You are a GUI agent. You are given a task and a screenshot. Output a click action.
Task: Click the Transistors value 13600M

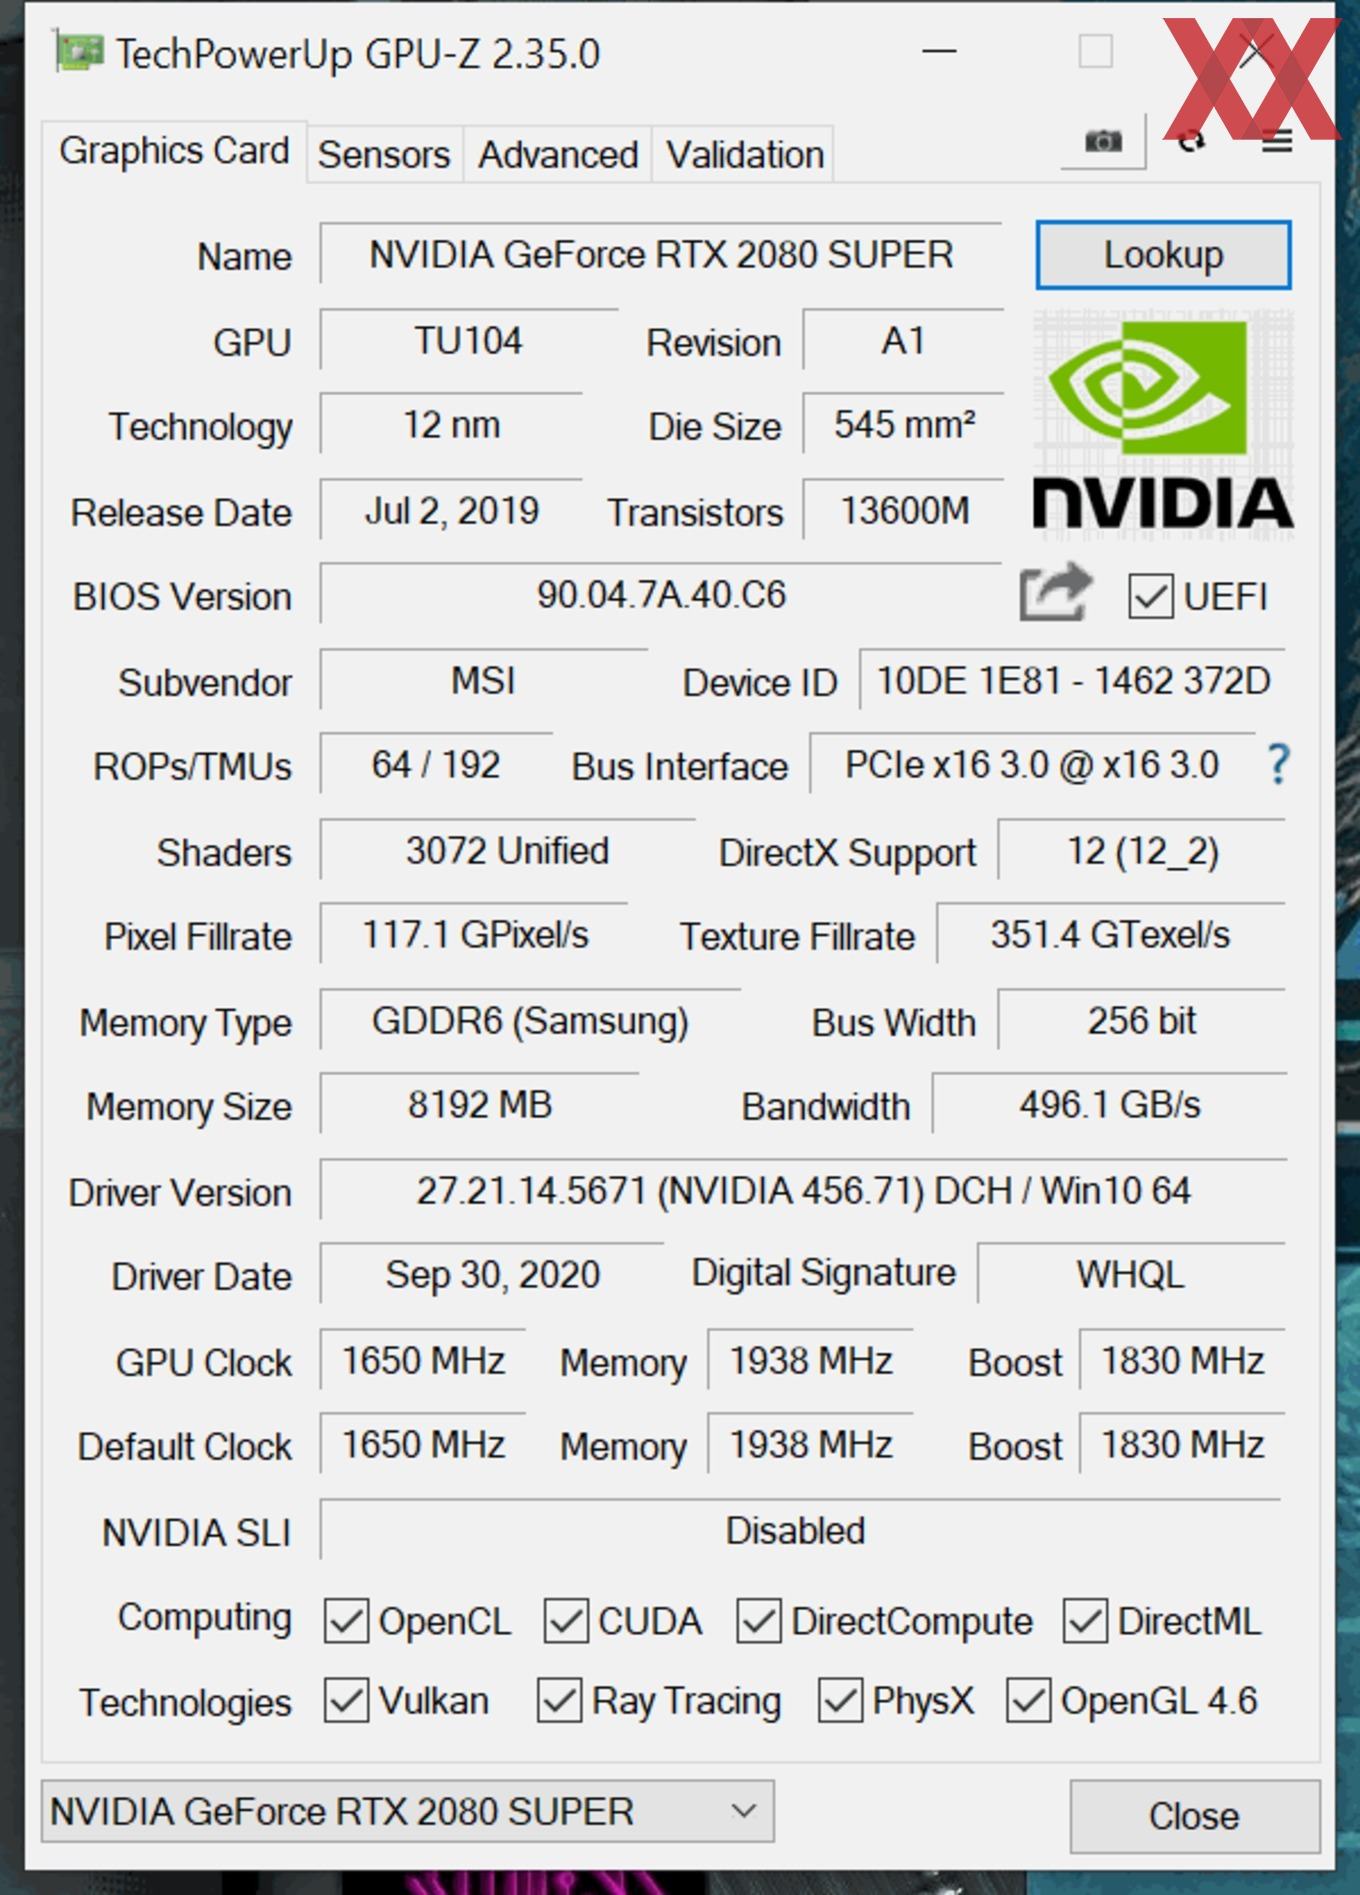[x=903, y=511]
